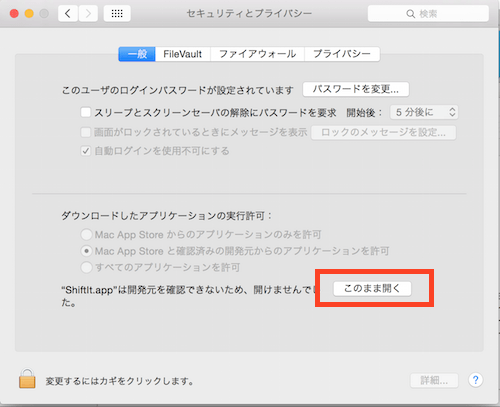Click the red close window button

pyautogui.click(x=14, y=14)
